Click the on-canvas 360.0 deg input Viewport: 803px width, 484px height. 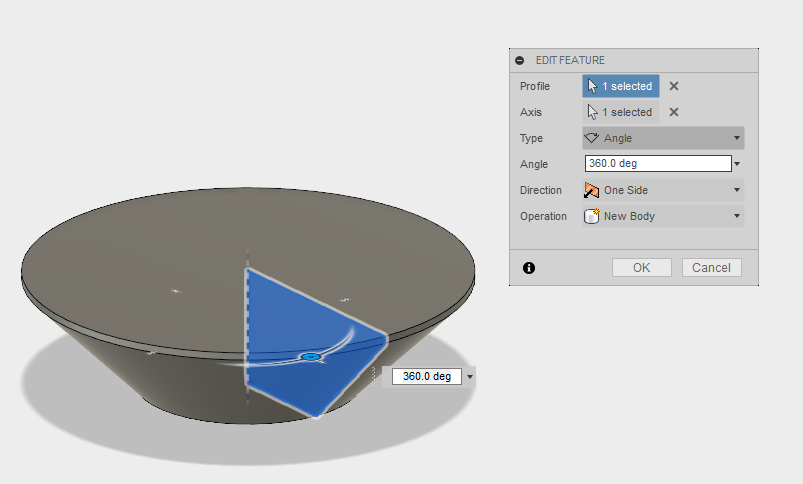pyautogui.click(x=427, y=376)
